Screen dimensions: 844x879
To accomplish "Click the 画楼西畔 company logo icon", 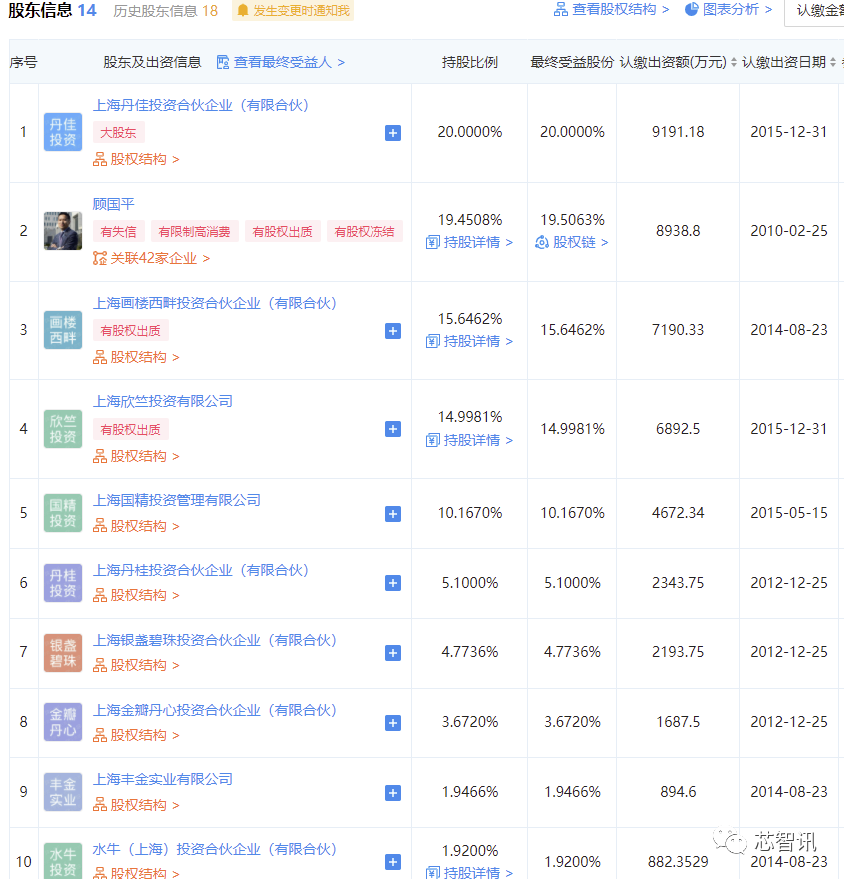I will (x=62, y=330).
